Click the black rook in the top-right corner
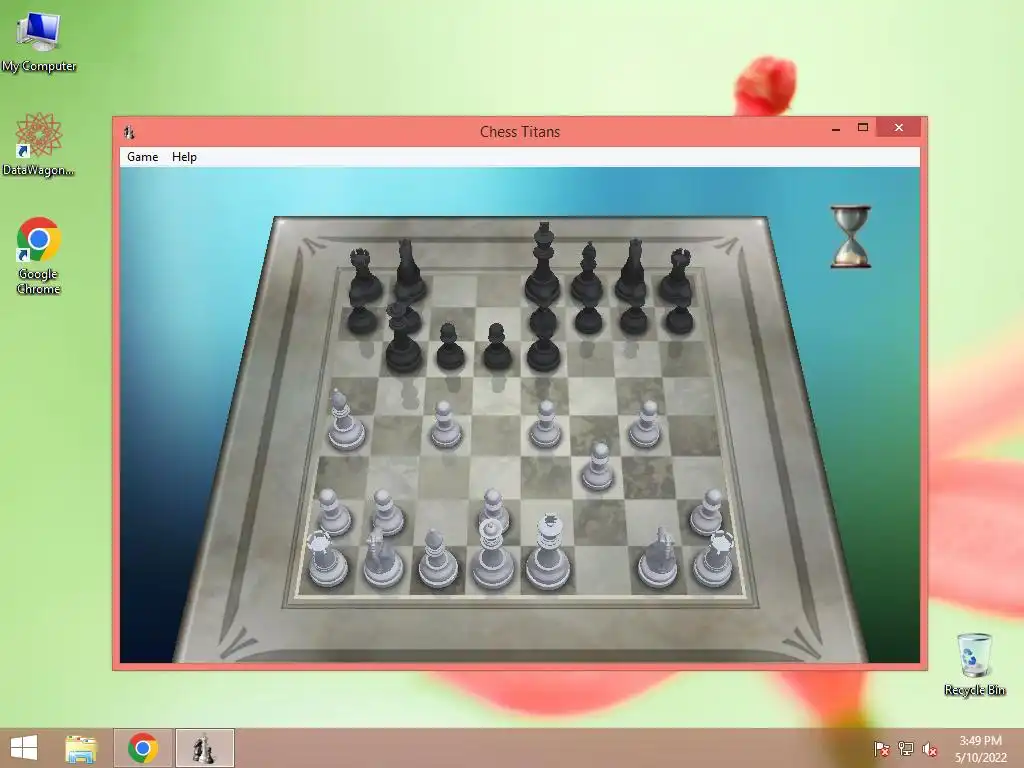This screenshot has height=768, width=1024. point(678,276)
